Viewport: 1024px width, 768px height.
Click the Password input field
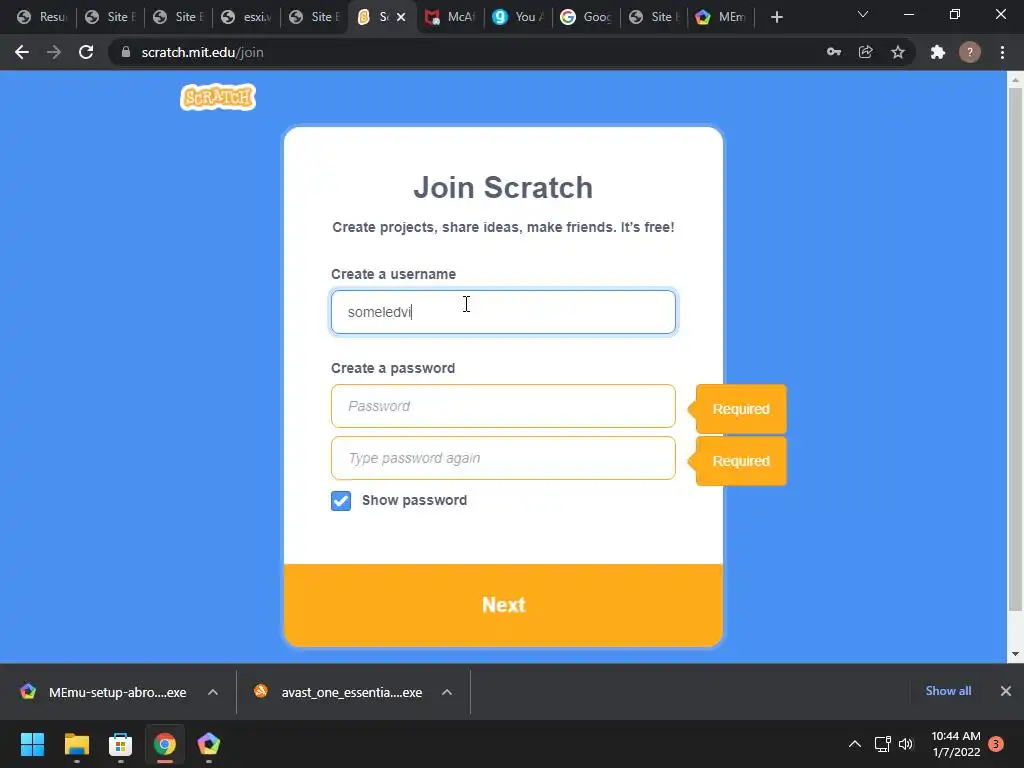(503, 406)
